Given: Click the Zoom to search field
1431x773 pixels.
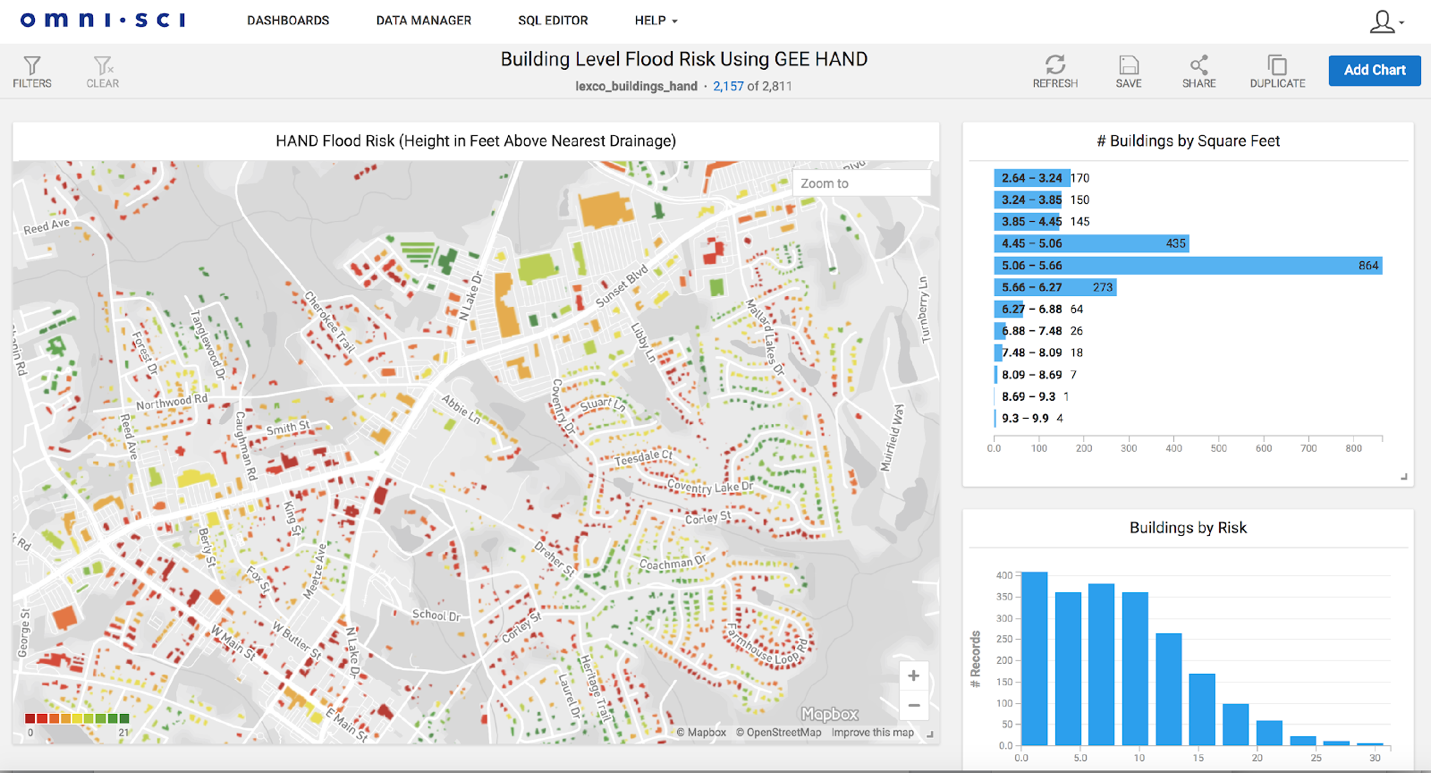Looking at the screenshot, I should point(860,182).
